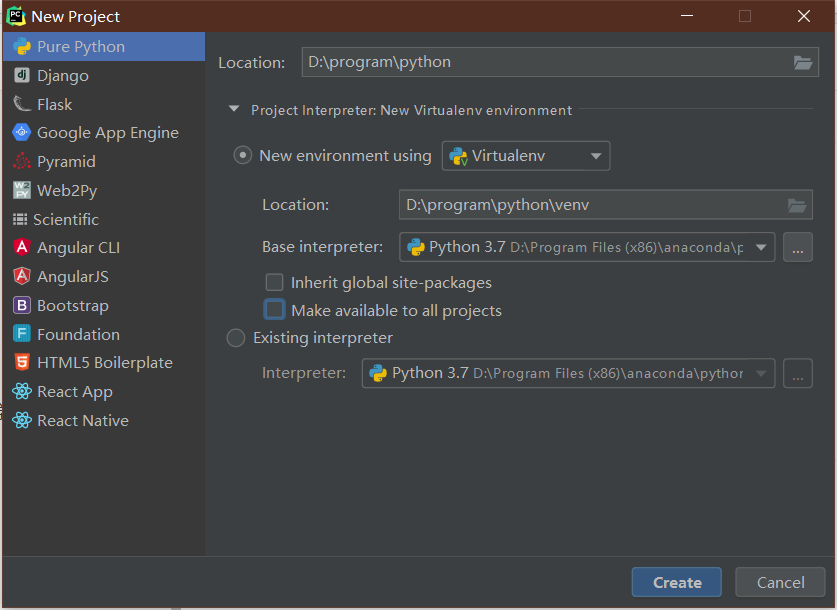The width and height of the screenshot is (837, 610).
Task: Click Pyramid label in list
Action: pyautogui.click(x=66, y=162)
